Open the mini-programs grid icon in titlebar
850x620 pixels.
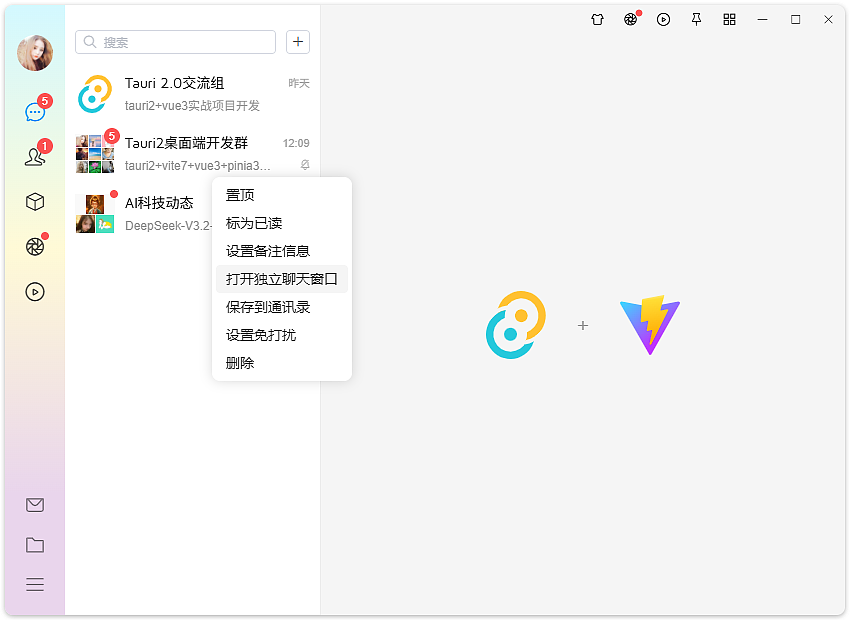[729, 19]
